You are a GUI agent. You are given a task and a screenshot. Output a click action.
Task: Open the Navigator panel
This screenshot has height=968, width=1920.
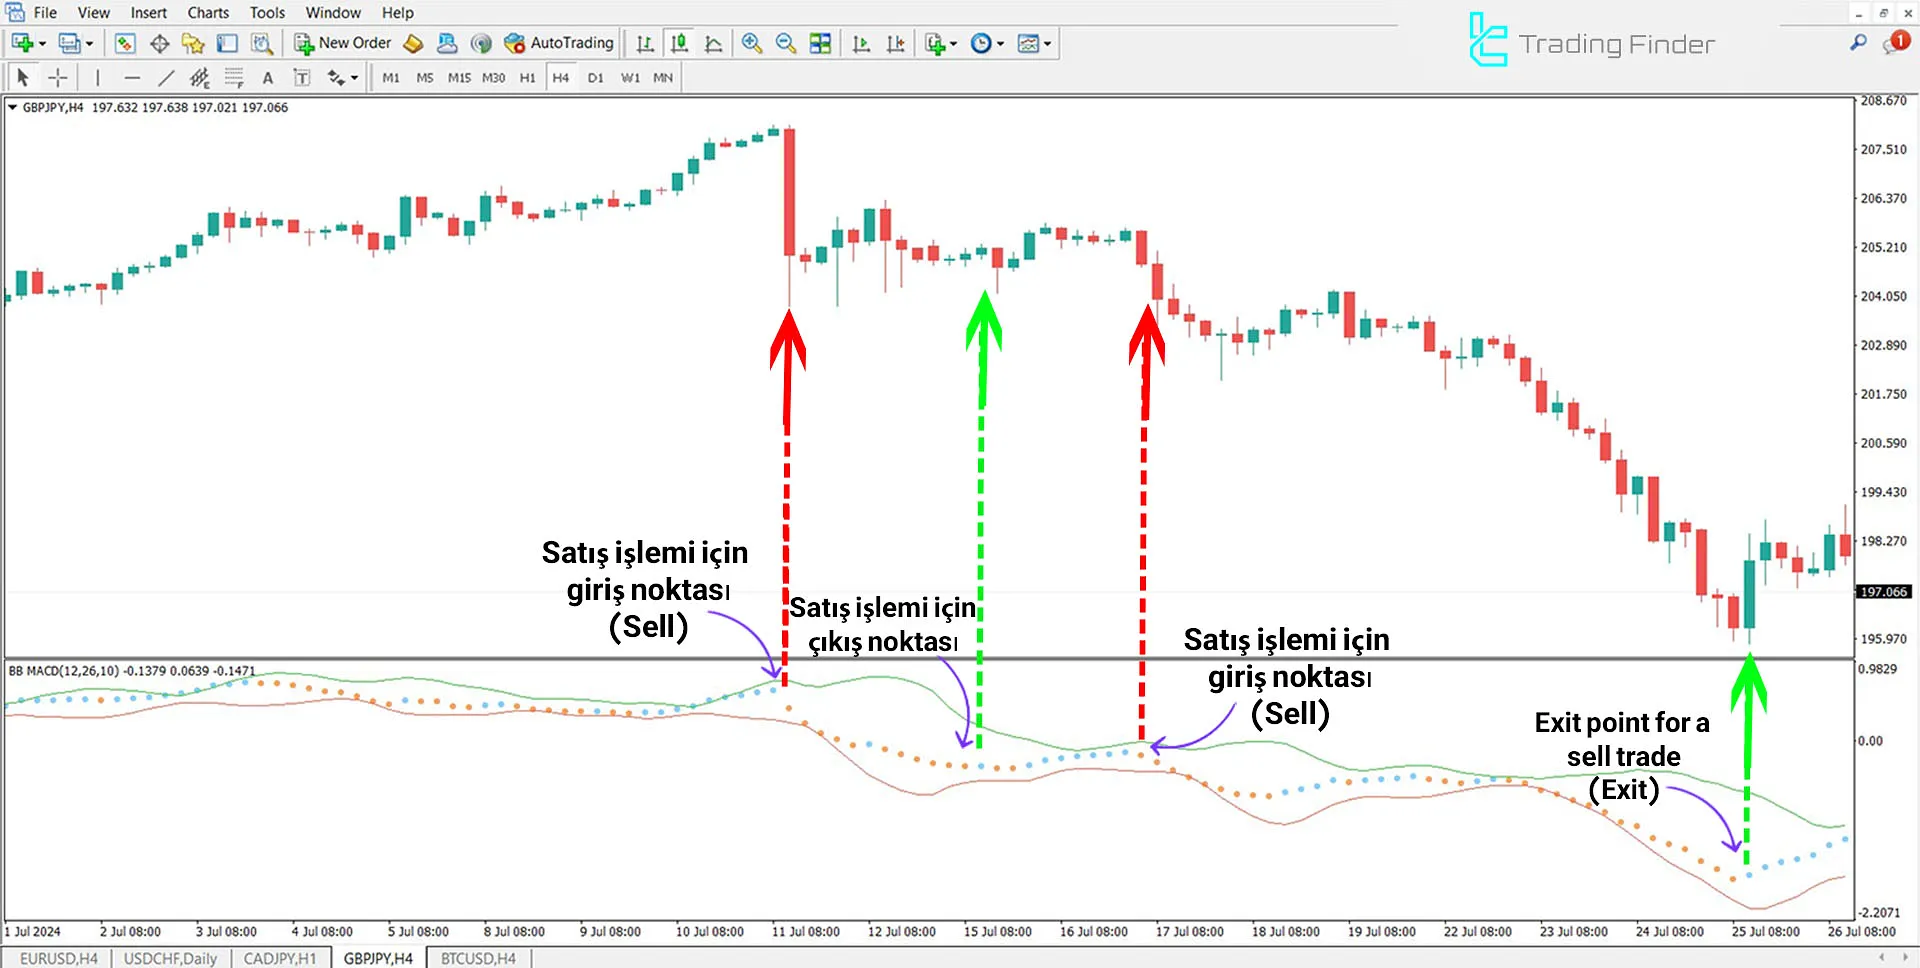(x=193, y=43)
